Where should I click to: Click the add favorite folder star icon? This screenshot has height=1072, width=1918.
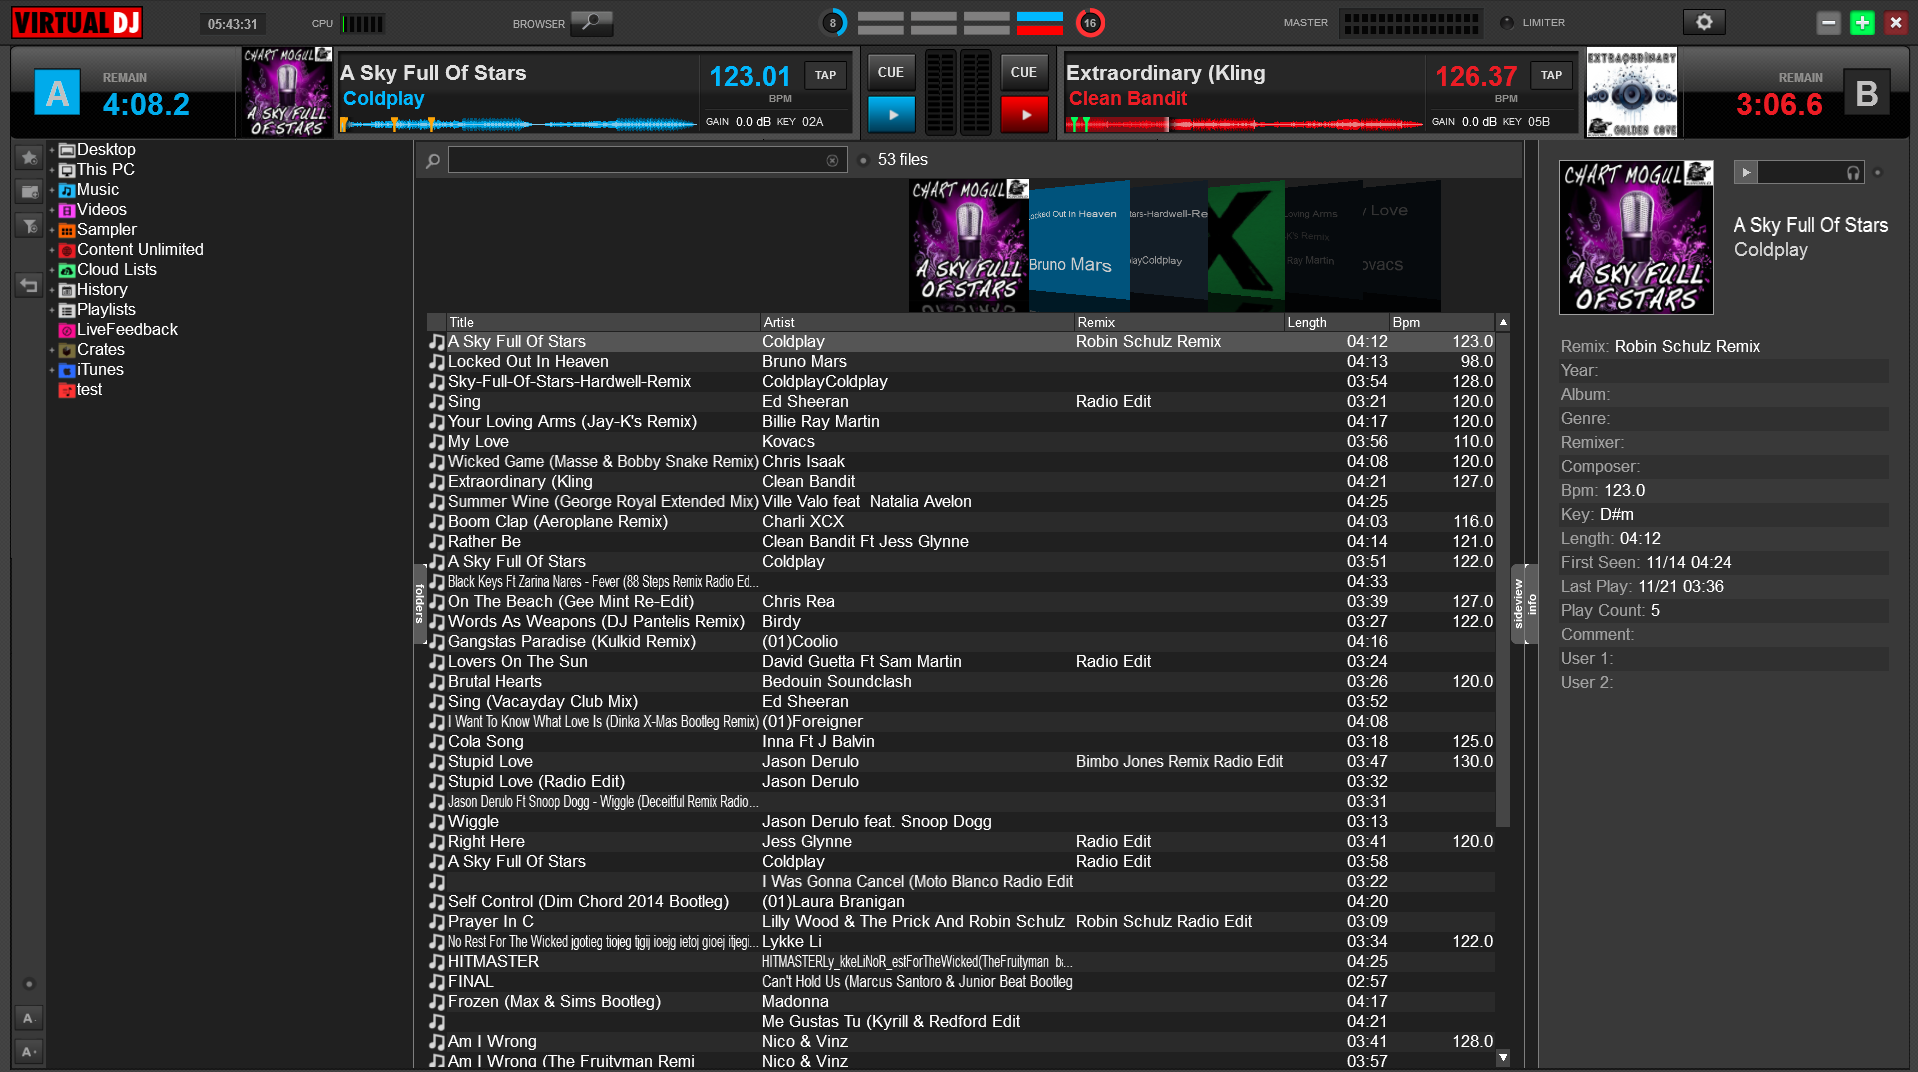pyautogui.click(x=29, y=157)
